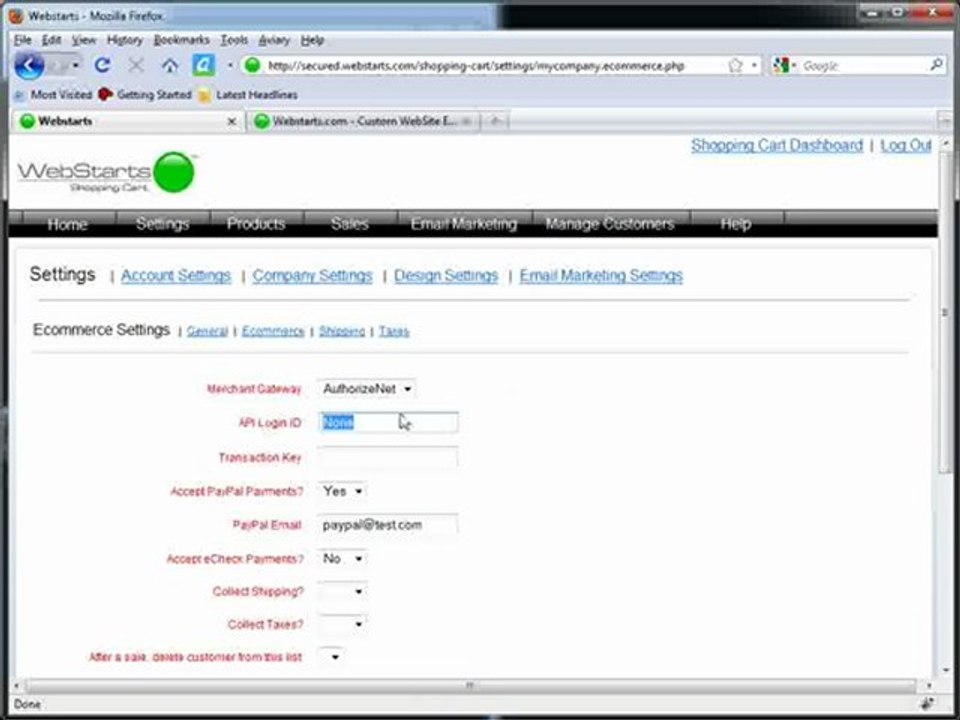Viewport: 960px width, 720px height.
Task: Open the Bookmarks menu
Action: [182, 40]
